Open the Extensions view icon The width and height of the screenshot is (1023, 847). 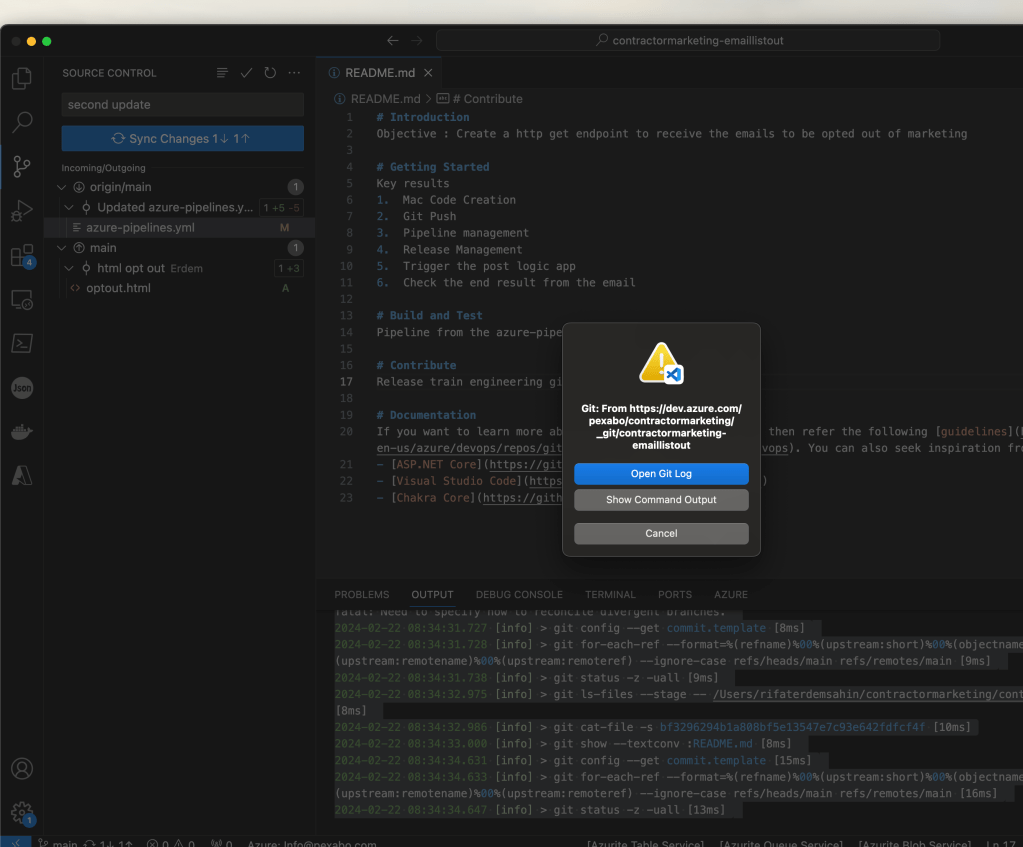point(22,255)
